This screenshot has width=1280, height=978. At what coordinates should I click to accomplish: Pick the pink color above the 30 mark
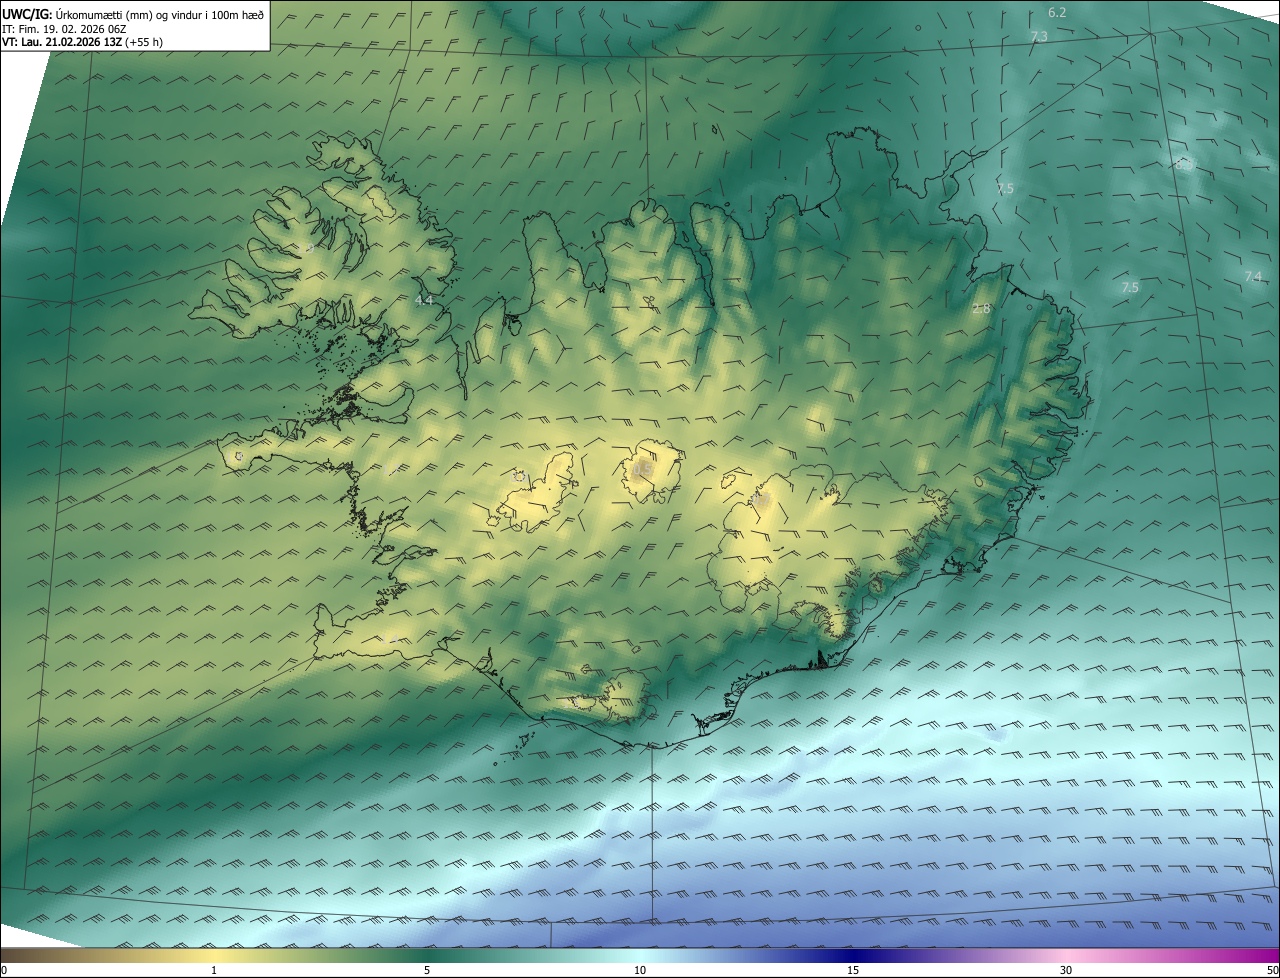pyautogui.click(x=1066, y=955)
